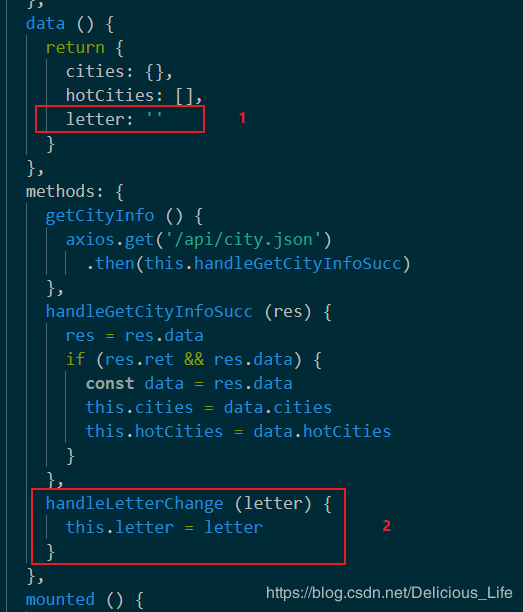Click this.handleGetCityInfoSucc inside .then call
The height and width of the screenshot is (612, 523).
pos(273,263)
